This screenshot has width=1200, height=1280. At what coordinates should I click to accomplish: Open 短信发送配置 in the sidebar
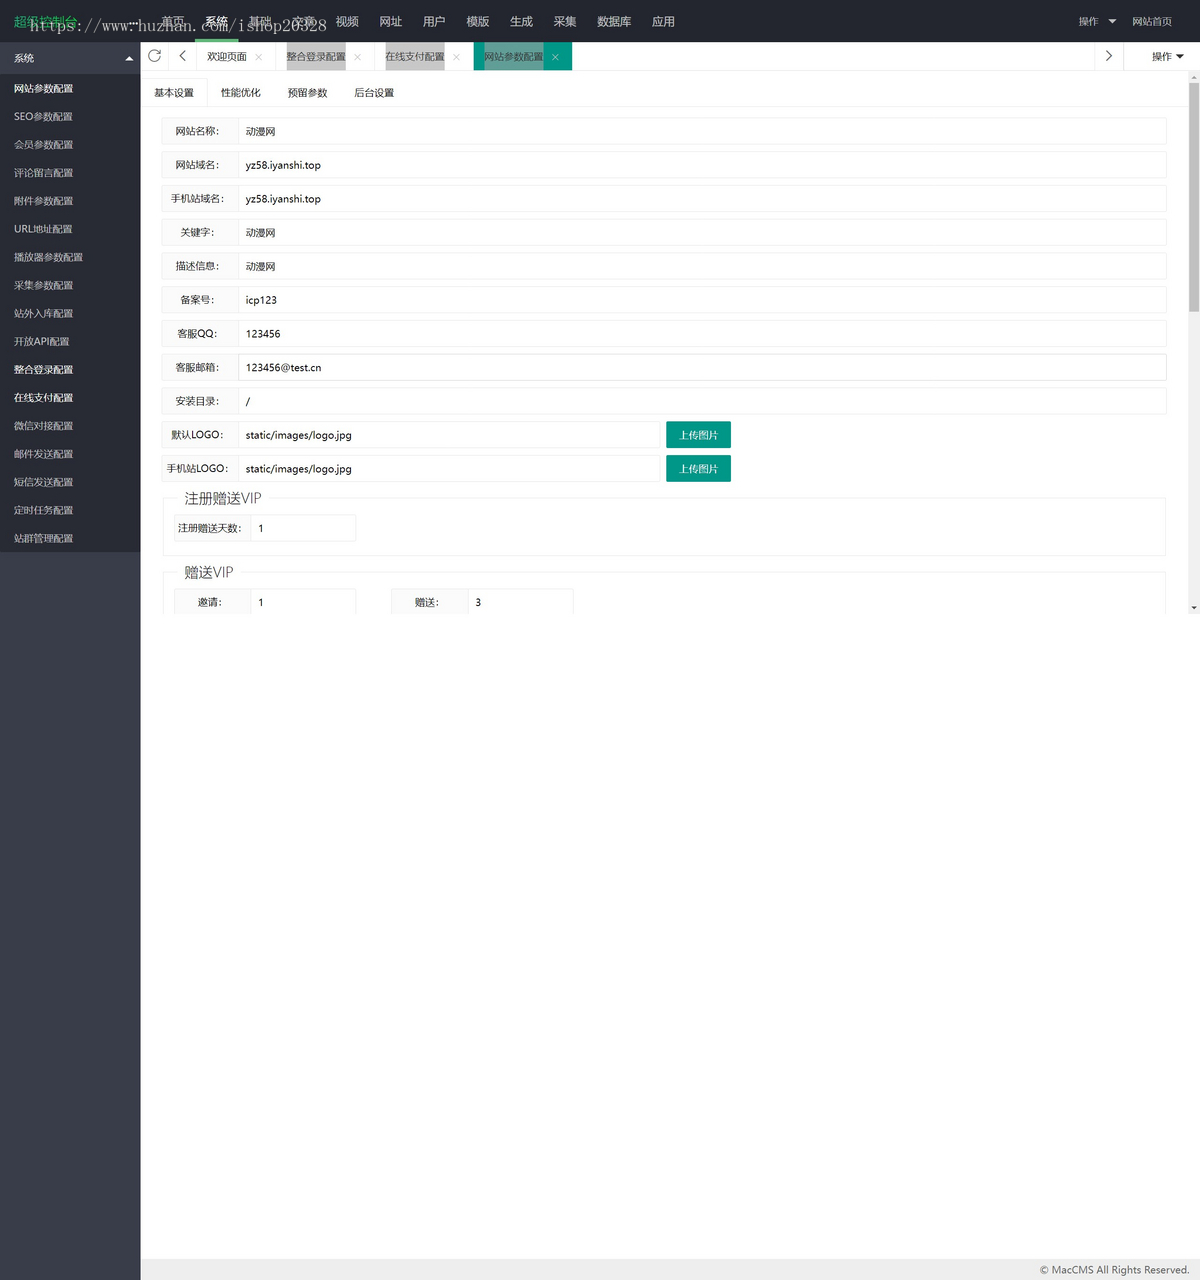click(70, 482)
